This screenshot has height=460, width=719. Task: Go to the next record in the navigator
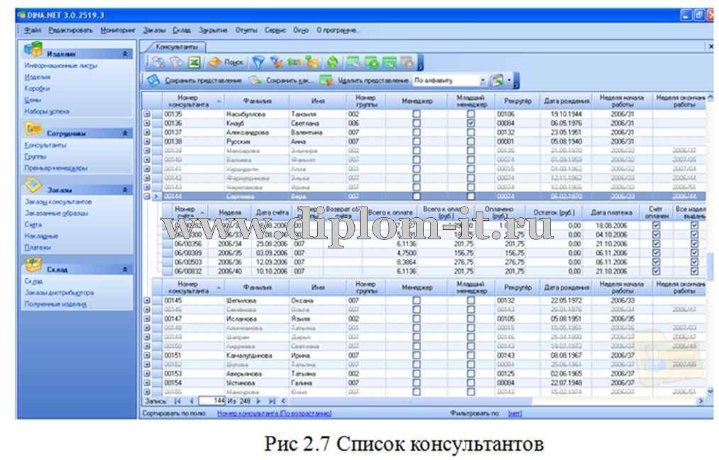coord(258,401)
